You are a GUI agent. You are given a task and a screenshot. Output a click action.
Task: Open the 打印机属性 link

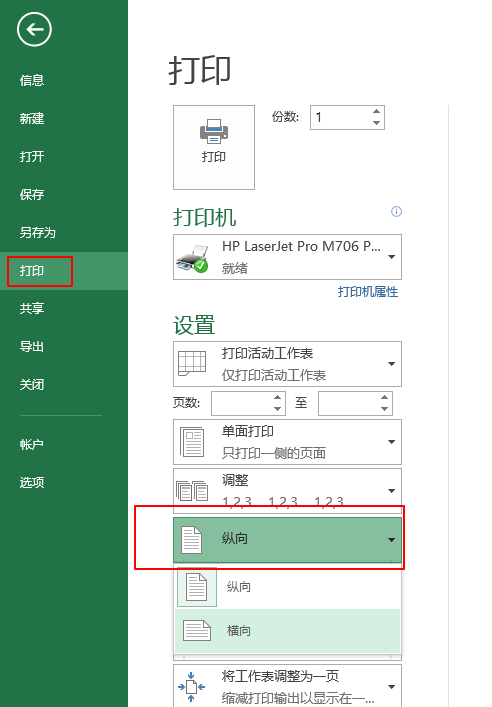click(x=368, y=292)
